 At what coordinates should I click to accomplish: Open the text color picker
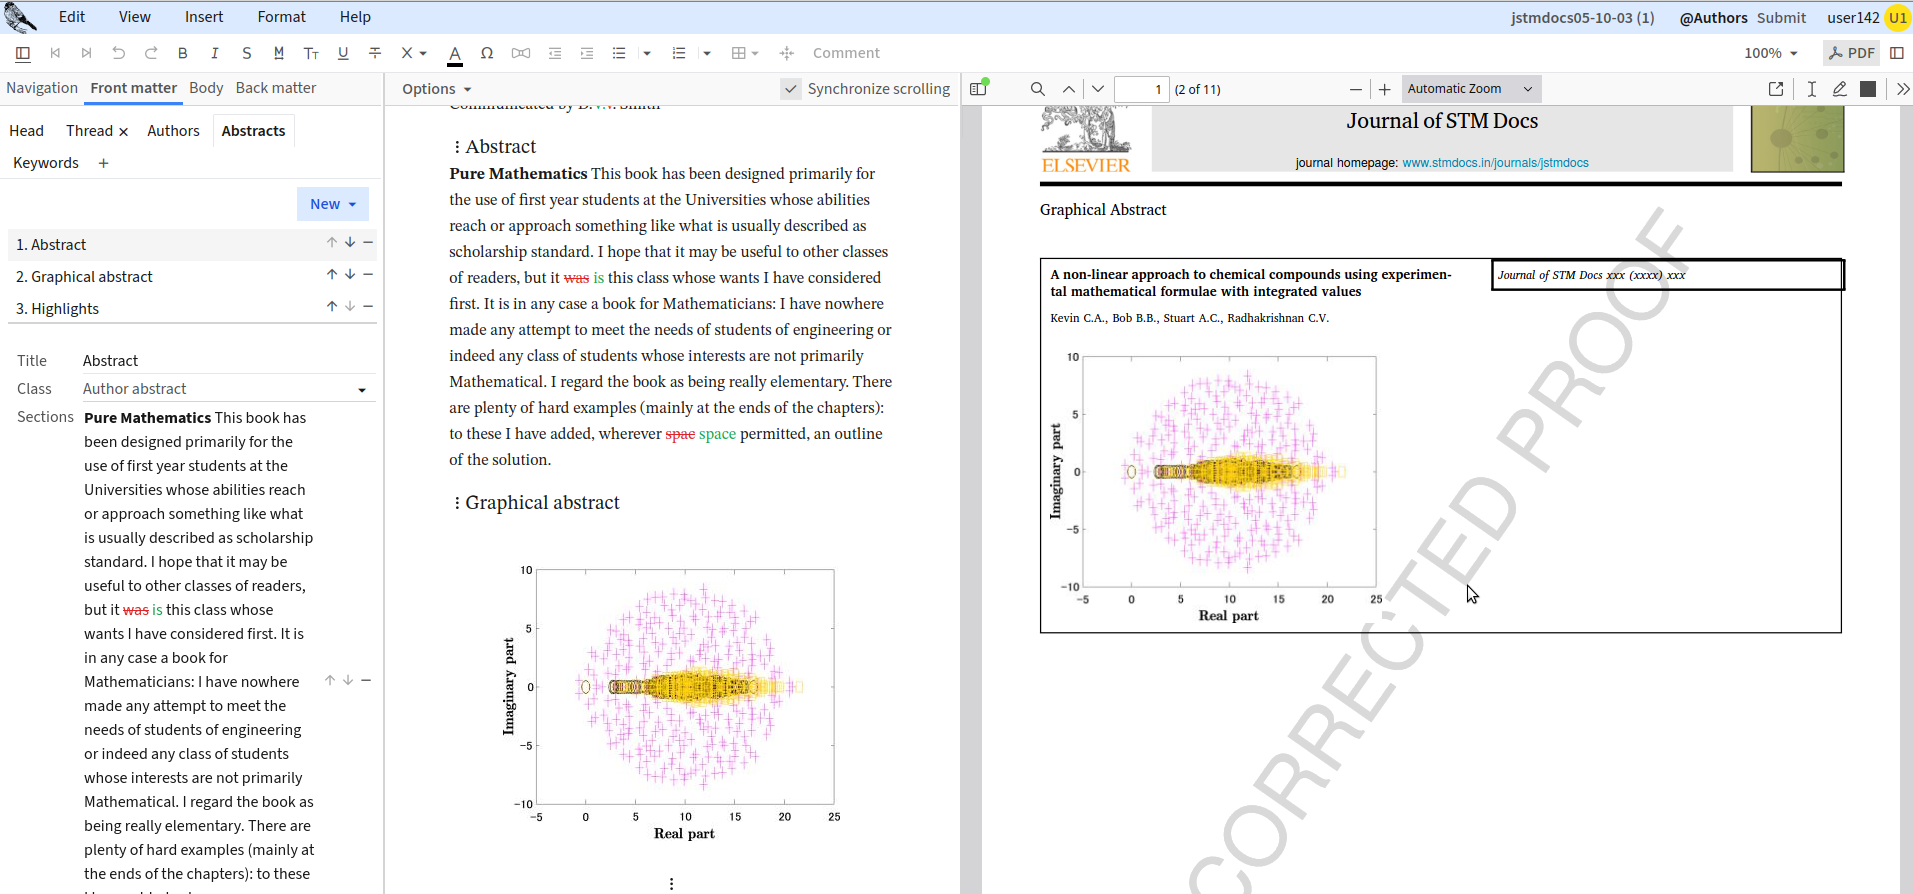tap(455, 54)
